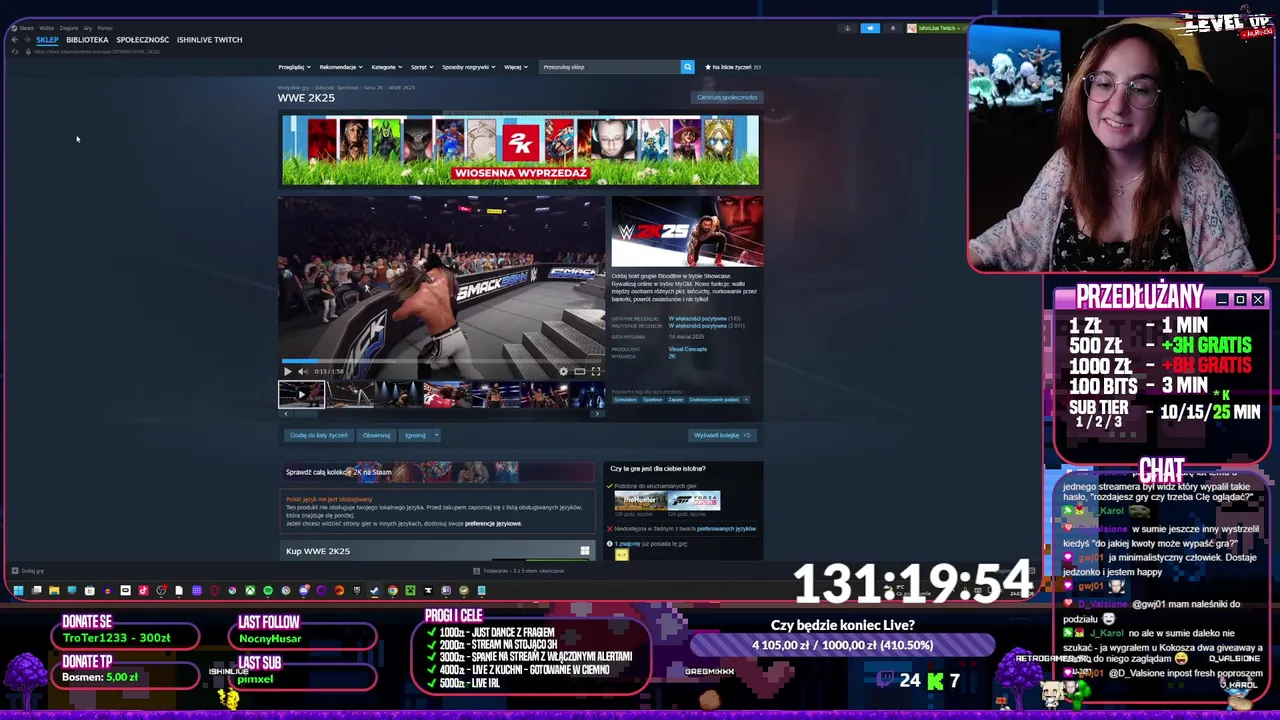
Task: Click Wyświetl kolejkę button
Action: 722,435
